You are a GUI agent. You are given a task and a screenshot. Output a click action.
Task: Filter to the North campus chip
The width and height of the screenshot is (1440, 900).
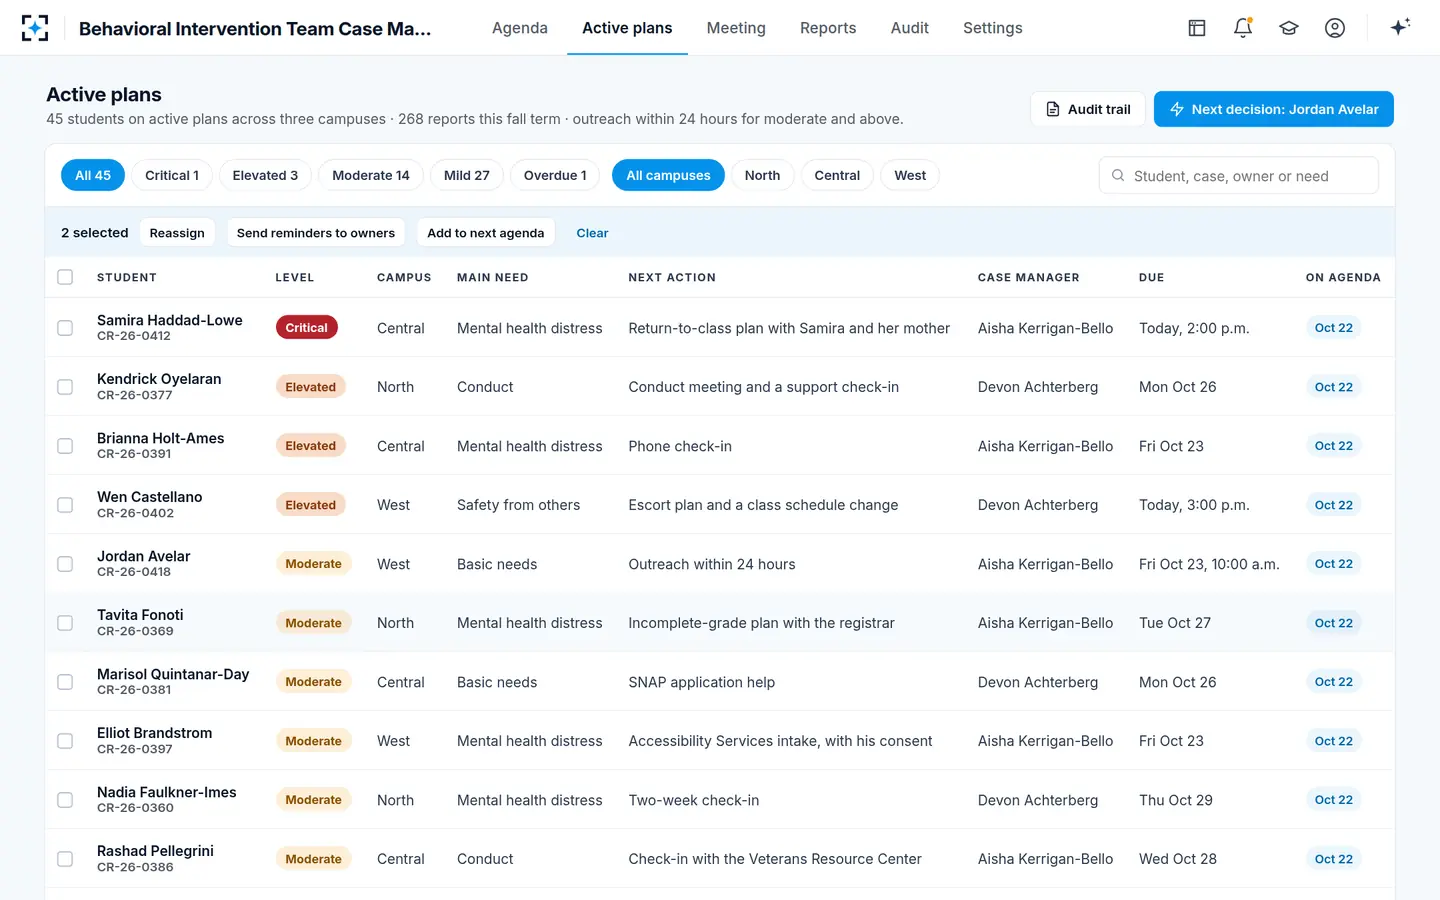click(x=762, y=175)
